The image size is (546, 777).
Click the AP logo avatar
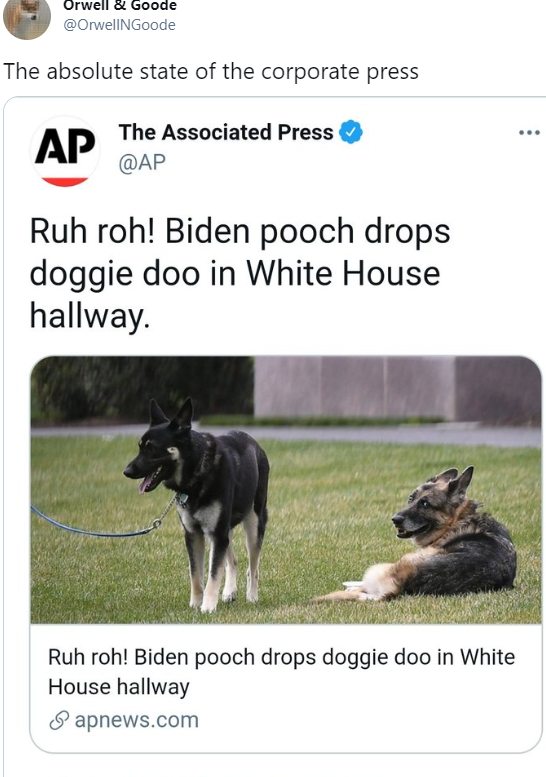pos(65,151)
